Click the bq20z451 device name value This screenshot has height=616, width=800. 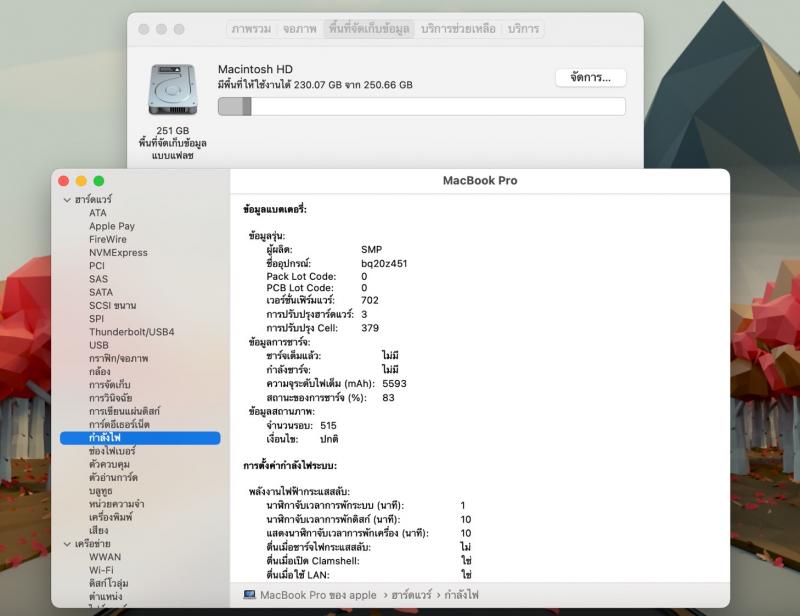384,264
